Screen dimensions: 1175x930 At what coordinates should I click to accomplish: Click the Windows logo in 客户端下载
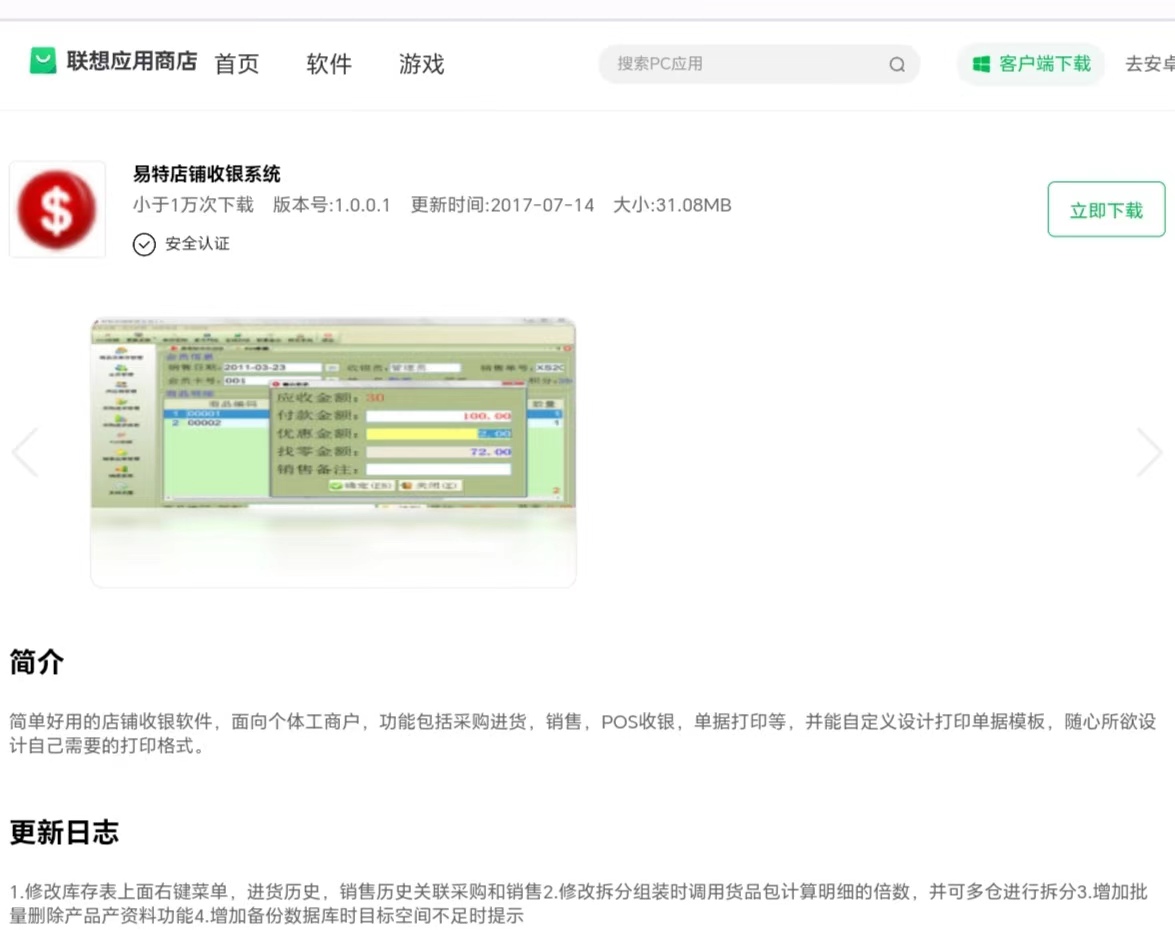pyautogui.click(x=981, y=64)
